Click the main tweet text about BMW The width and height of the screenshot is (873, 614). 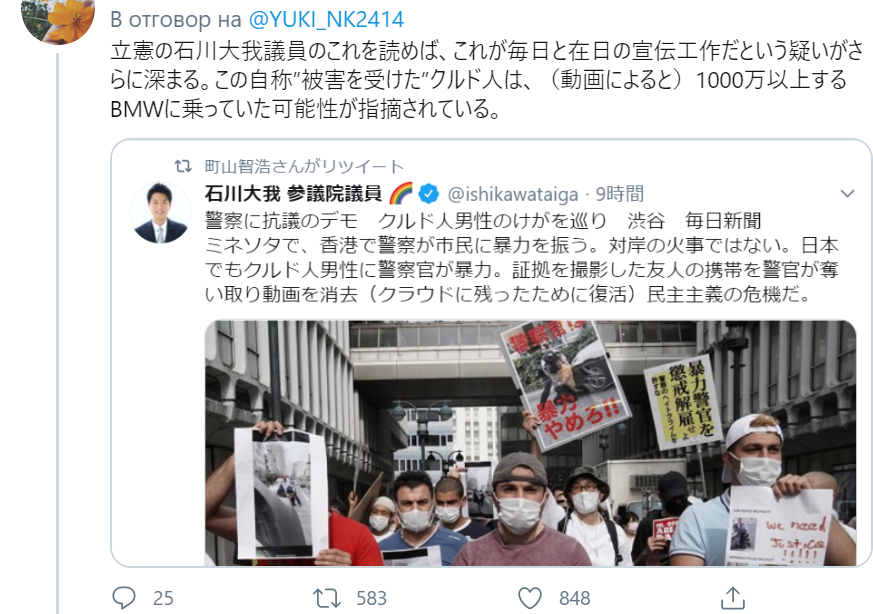click(x=487, y=80)
